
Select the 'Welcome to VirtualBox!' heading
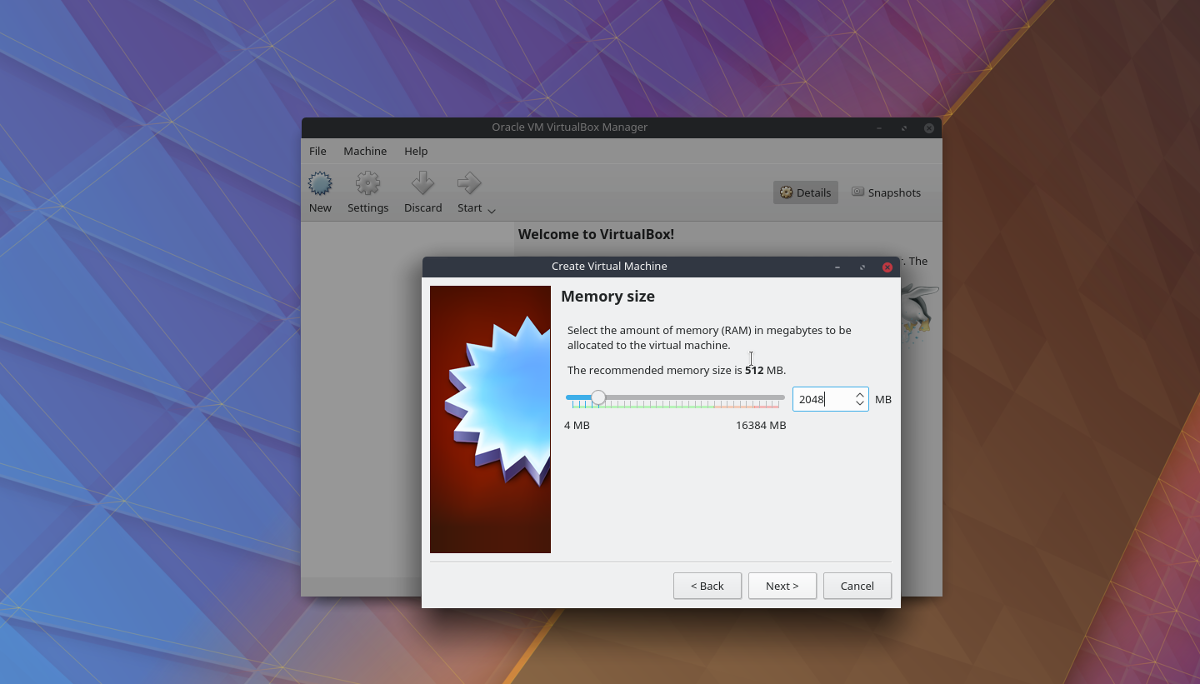pos(596,234)
